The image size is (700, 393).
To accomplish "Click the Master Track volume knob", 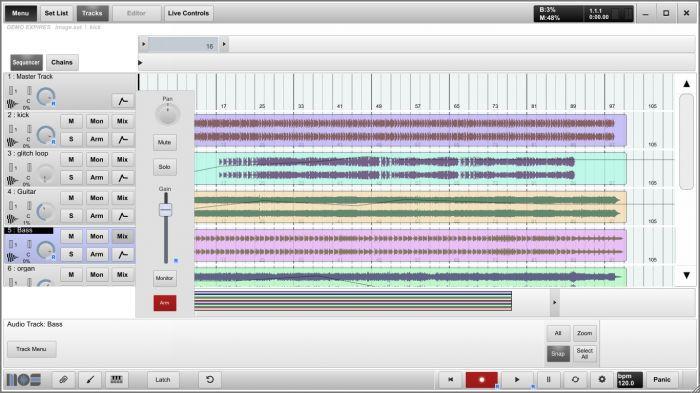I will (45, 96).
